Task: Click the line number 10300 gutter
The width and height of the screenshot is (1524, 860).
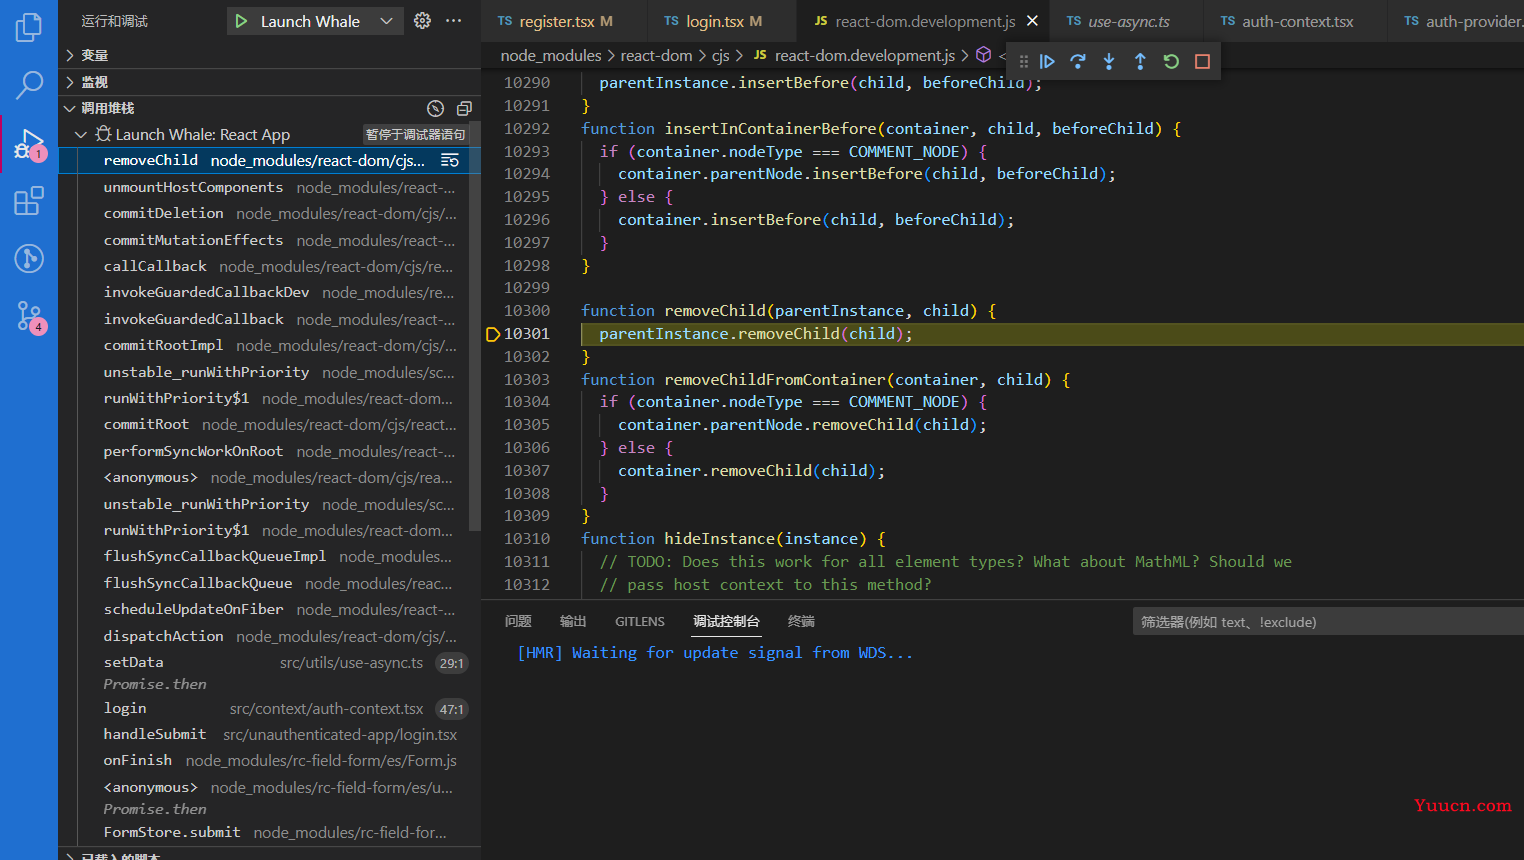Action: [526, 311]
